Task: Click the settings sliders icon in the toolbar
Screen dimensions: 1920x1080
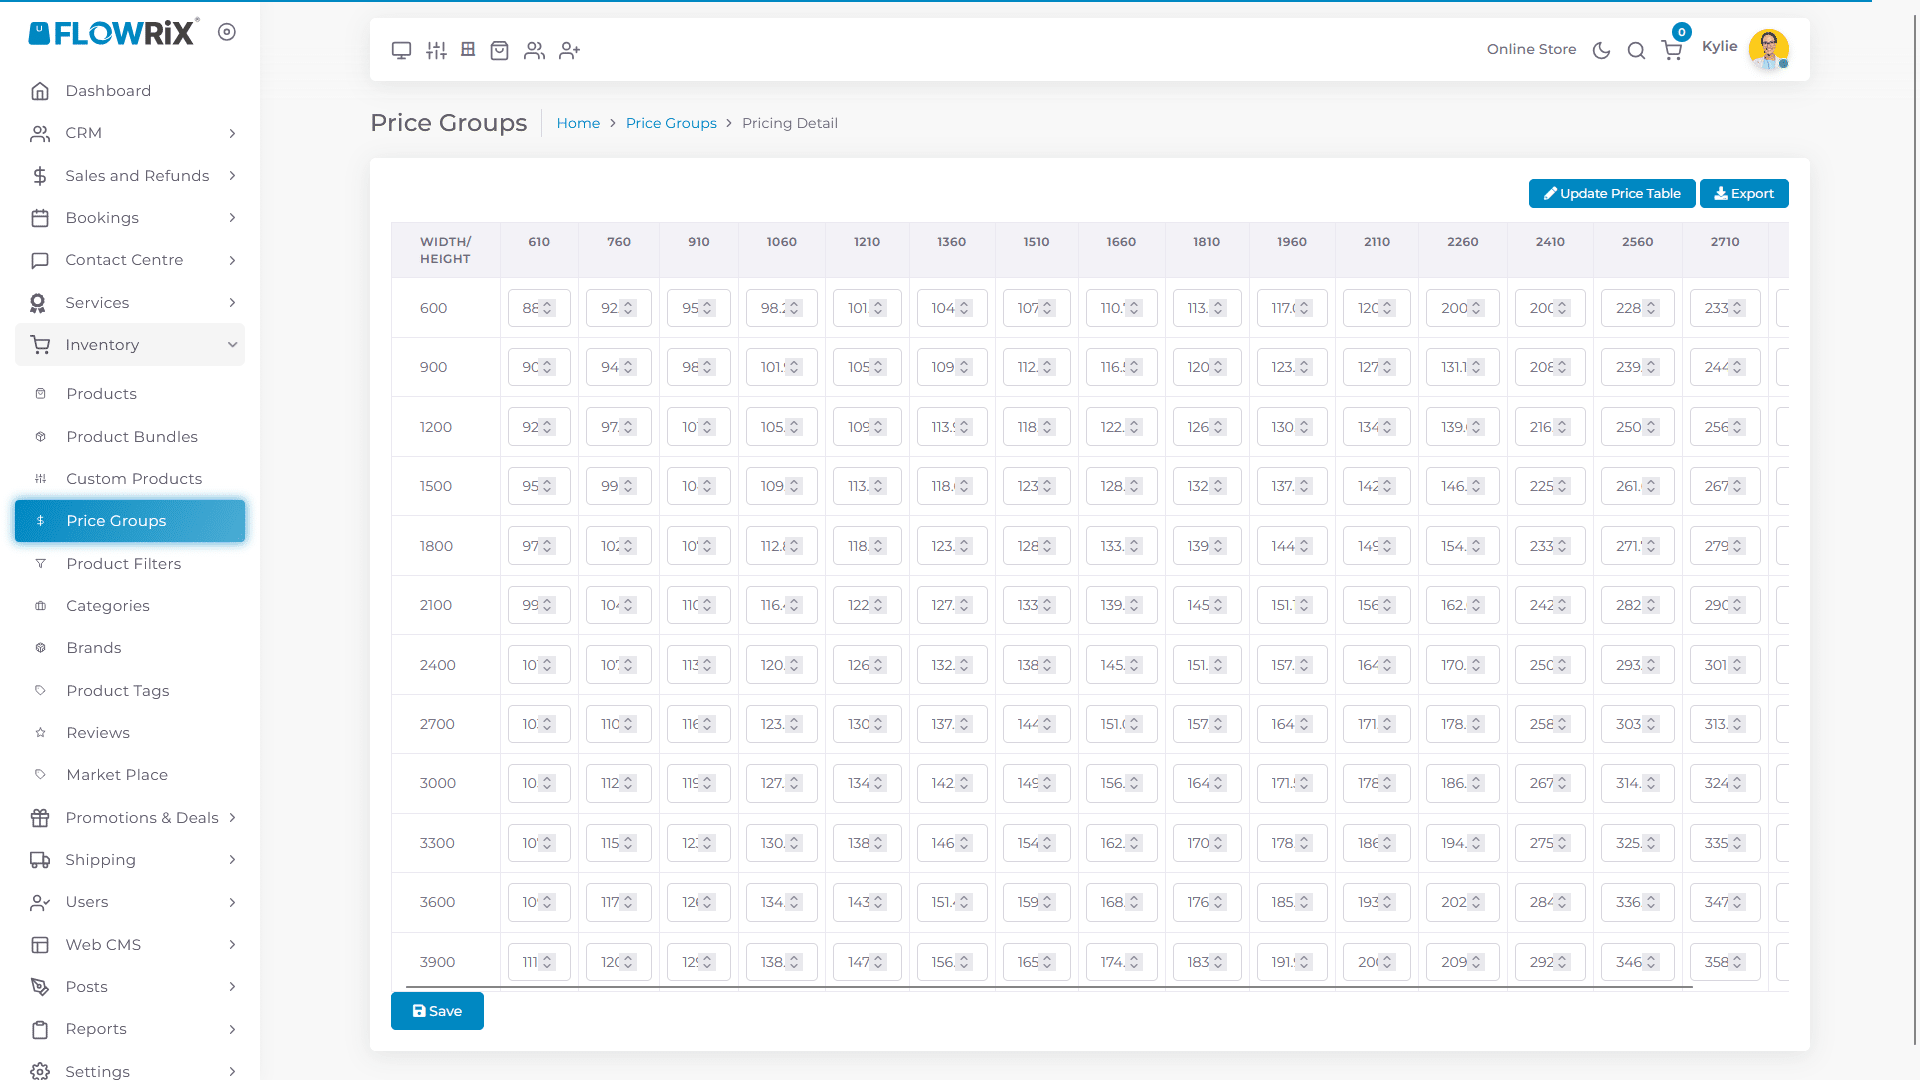Action: pyautogui.click(x=435, y=49)
